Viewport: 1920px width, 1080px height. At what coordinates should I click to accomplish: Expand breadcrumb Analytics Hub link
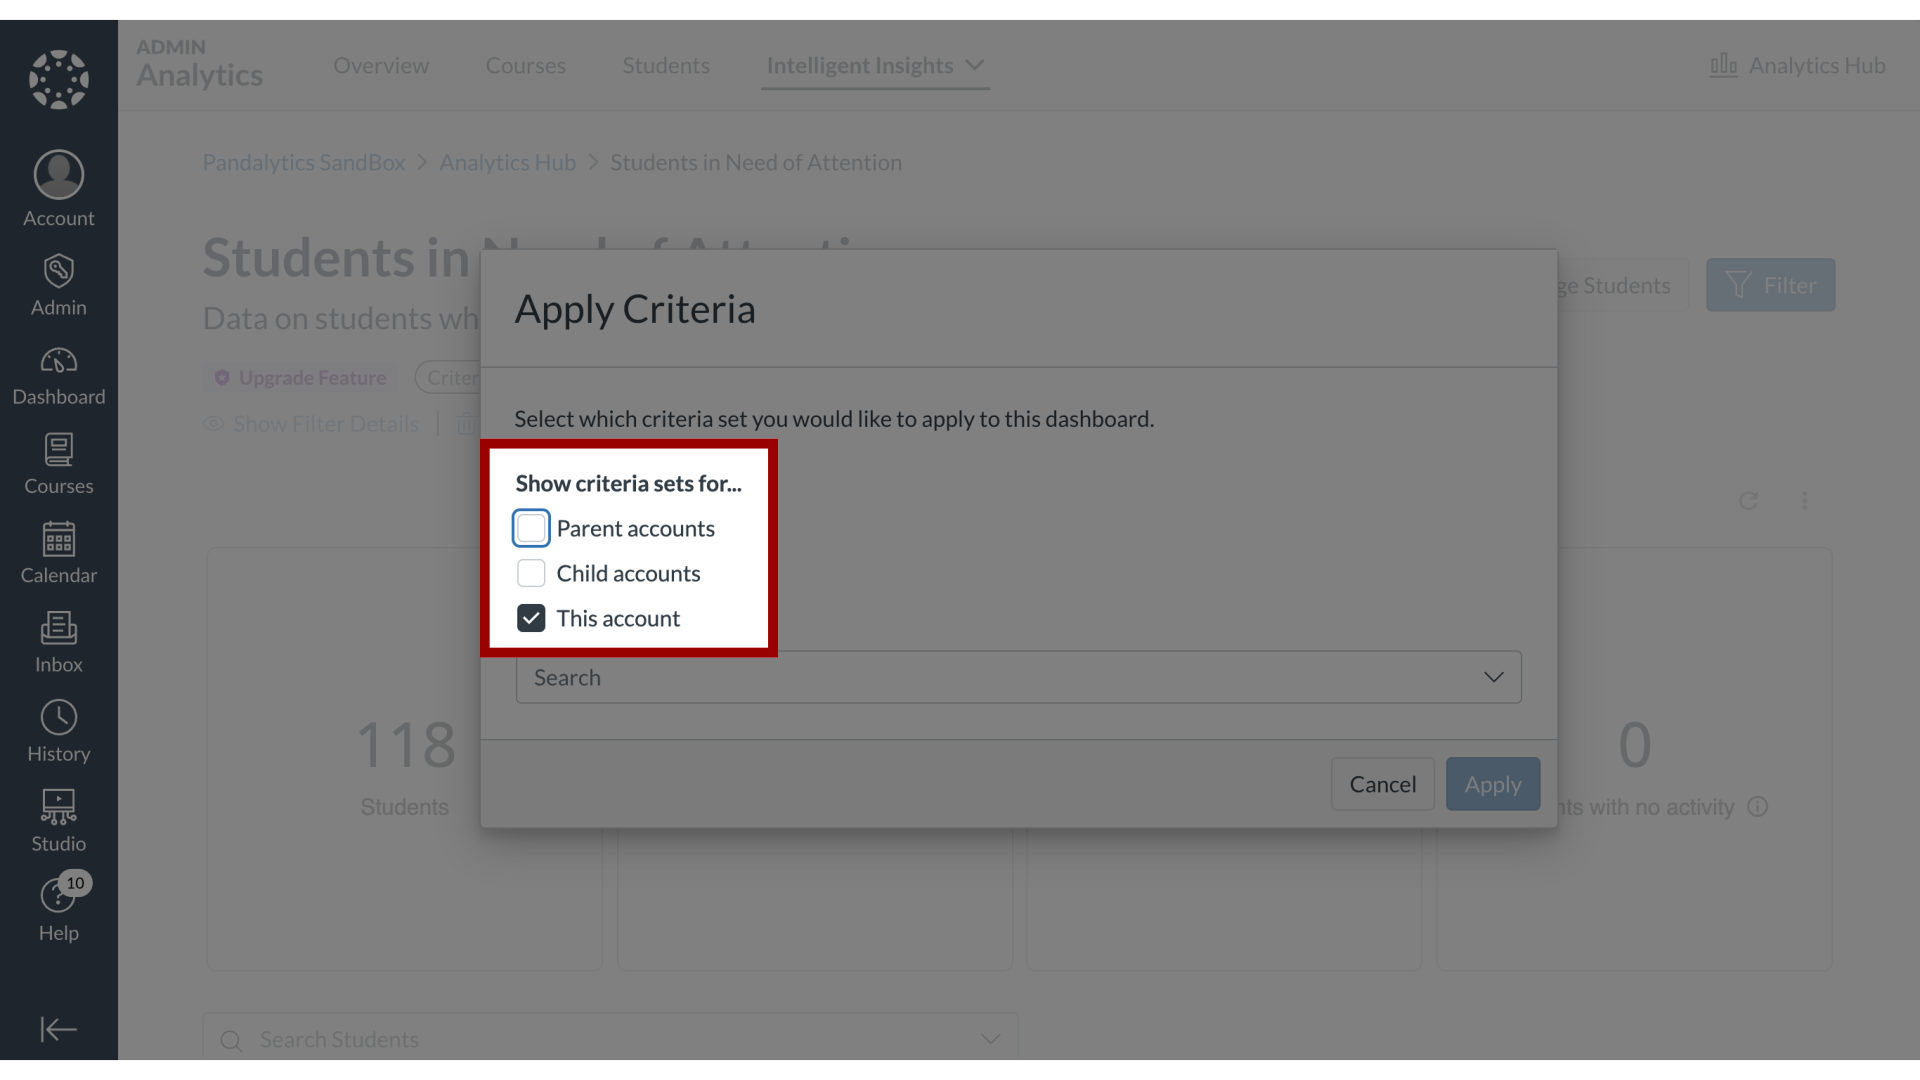pos(508,161)
